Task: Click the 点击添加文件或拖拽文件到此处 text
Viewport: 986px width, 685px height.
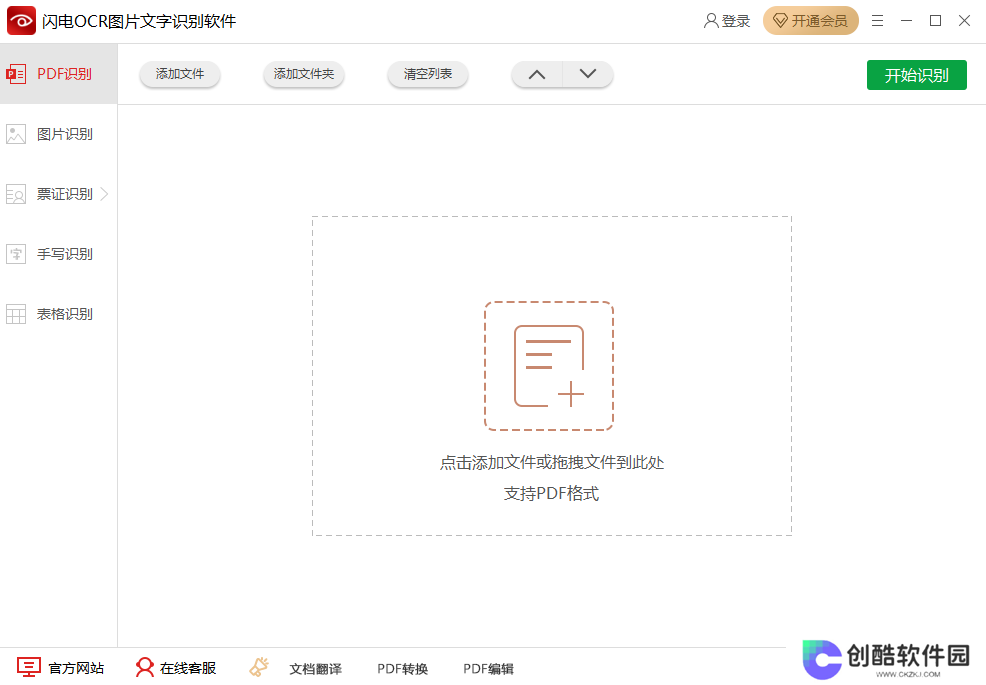Action: [551, 463]
